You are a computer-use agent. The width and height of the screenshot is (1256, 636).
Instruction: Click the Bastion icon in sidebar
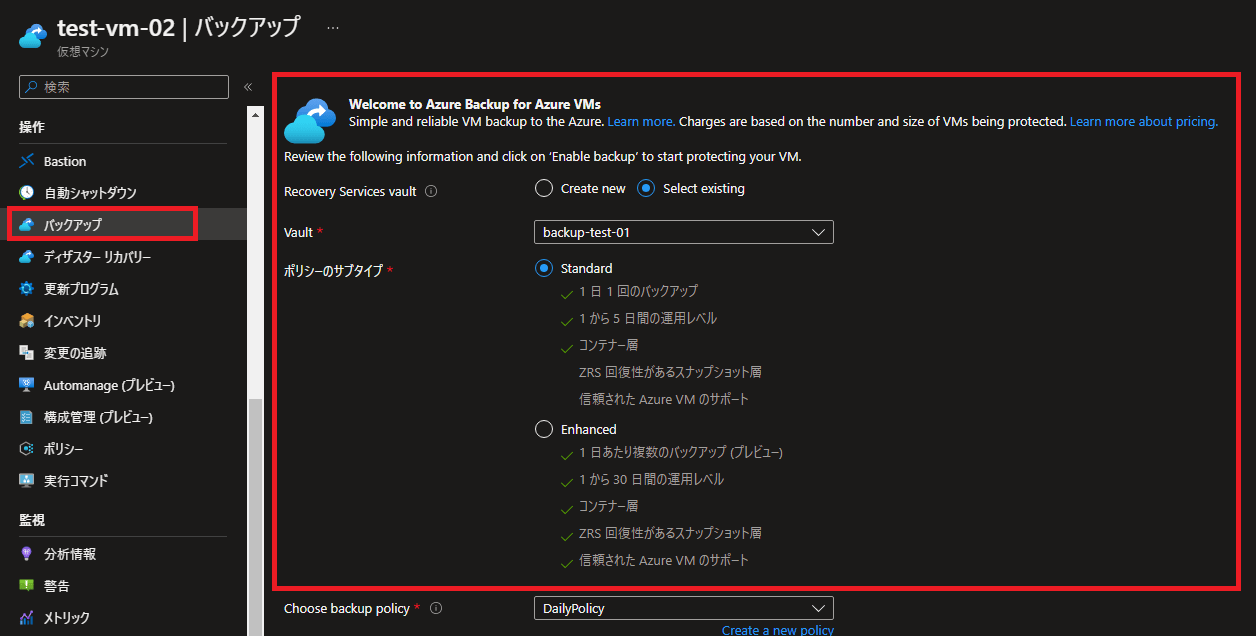[27, 161]
